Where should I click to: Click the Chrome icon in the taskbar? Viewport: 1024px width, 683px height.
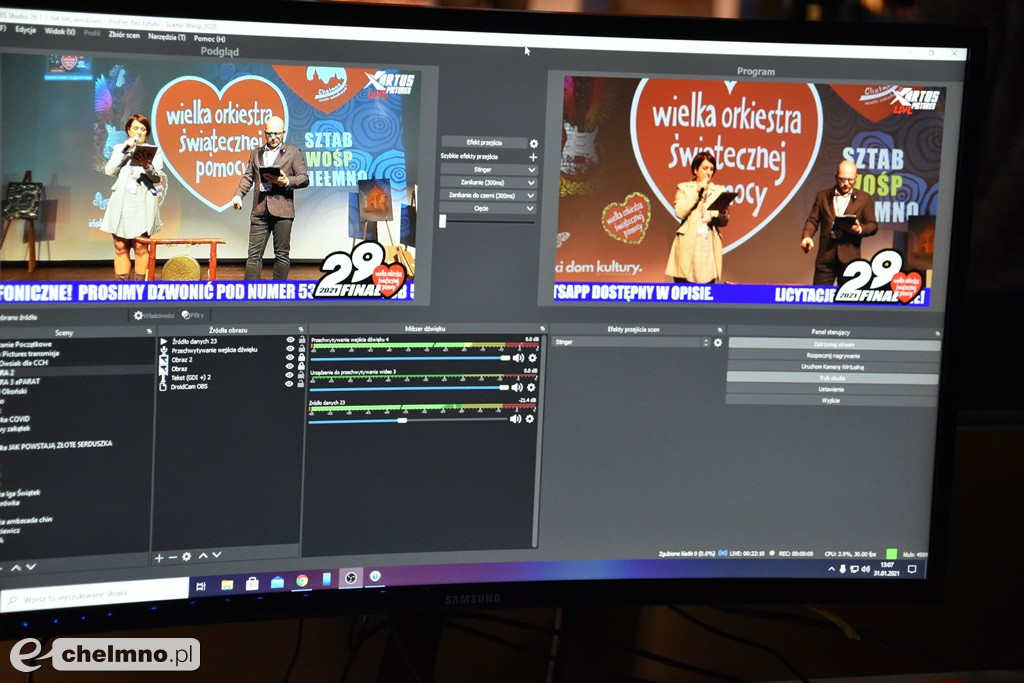(x=301, y=581)
